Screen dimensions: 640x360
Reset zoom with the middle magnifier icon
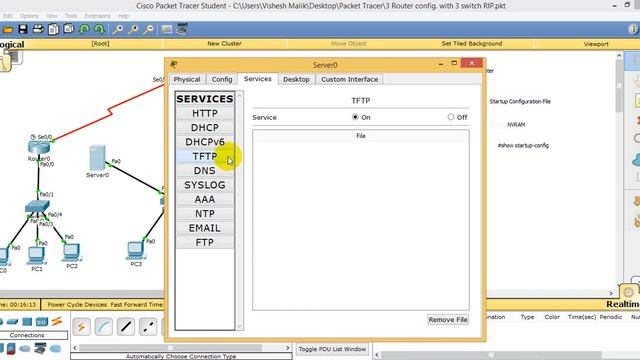(x=133, y=29)
